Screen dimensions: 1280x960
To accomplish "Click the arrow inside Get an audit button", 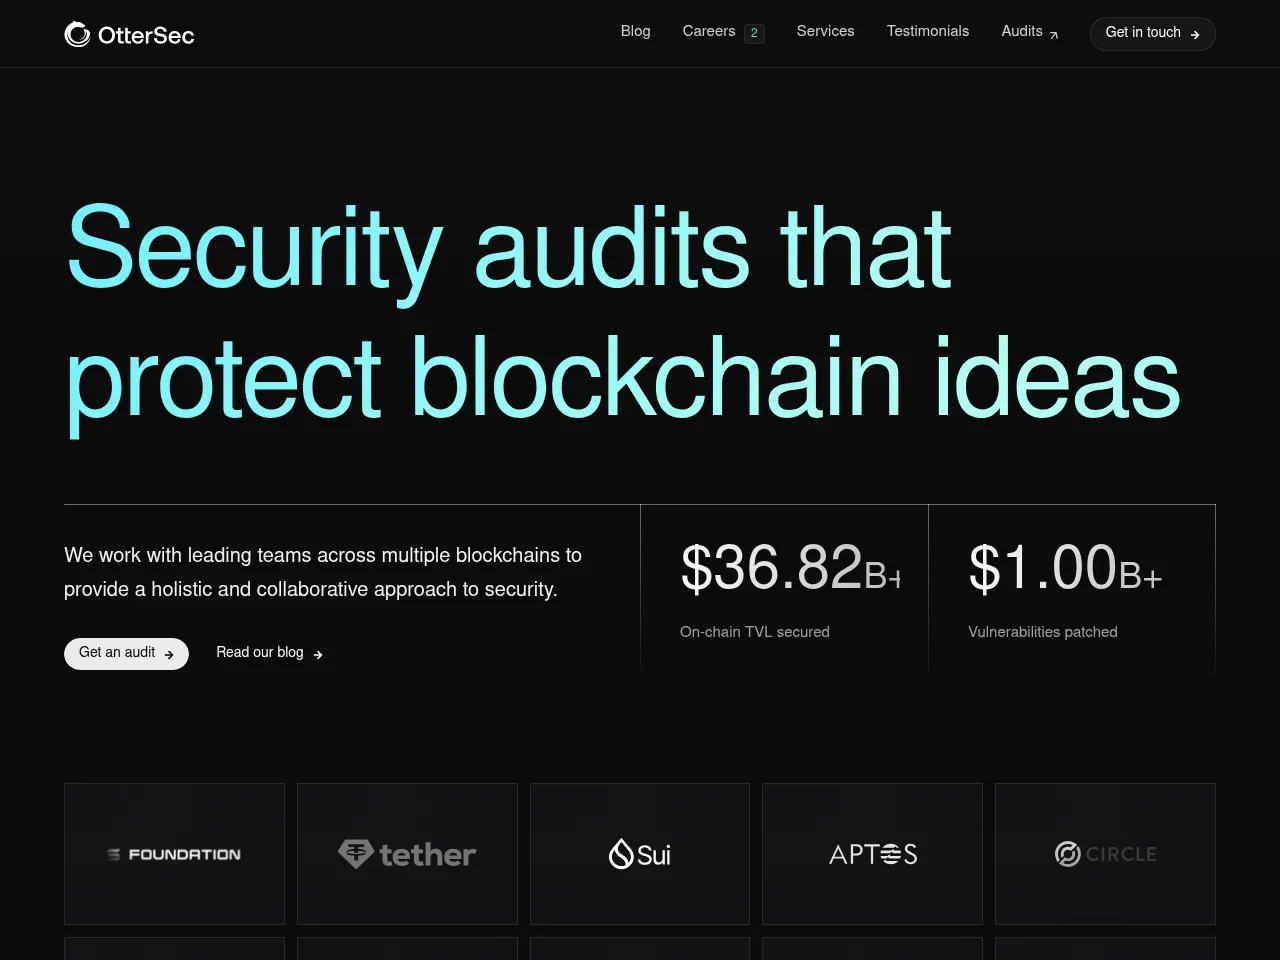I will pyautogui.click(x=167, y=653).
